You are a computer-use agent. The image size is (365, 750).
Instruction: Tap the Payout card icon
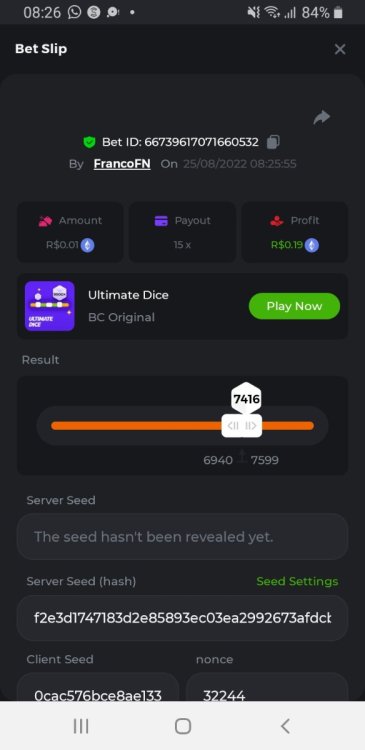point(161,221)
